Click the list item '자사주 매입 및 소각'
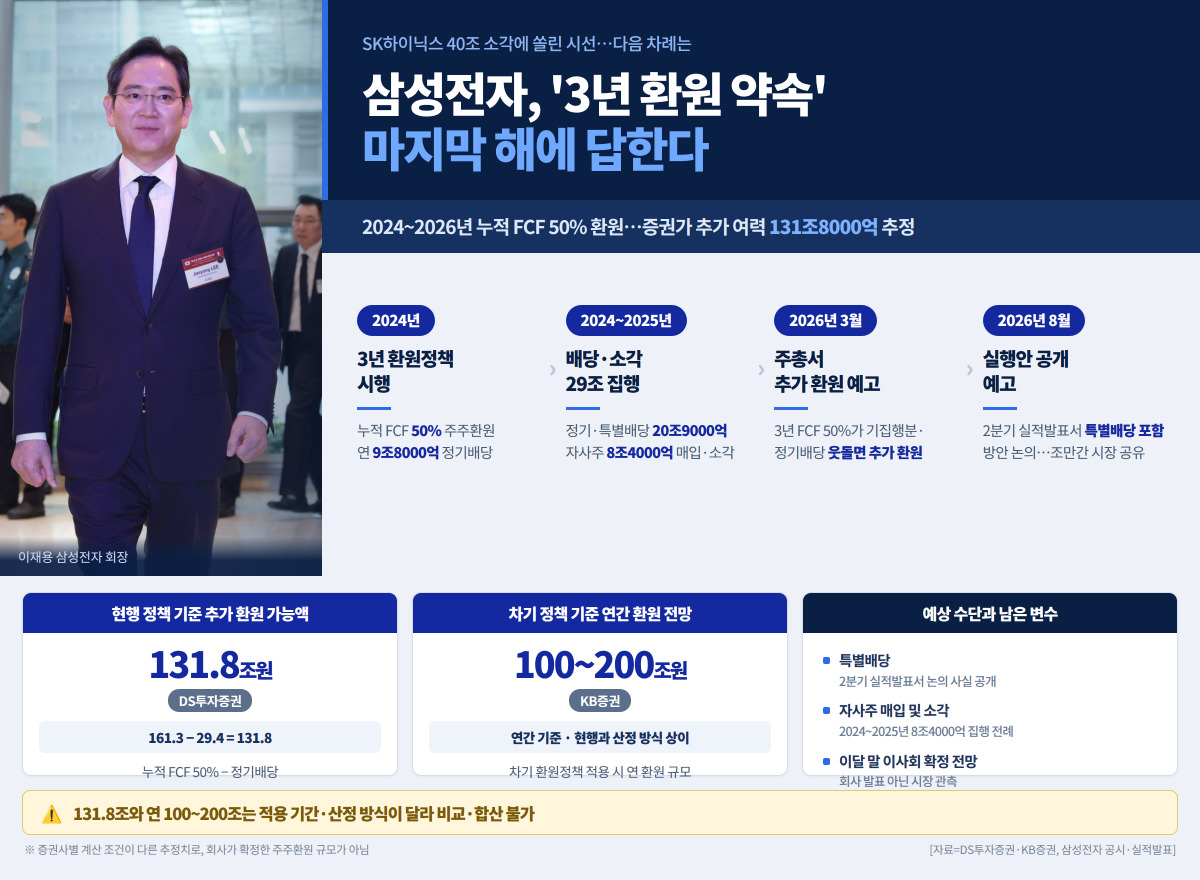 click(x=894, y=710)
